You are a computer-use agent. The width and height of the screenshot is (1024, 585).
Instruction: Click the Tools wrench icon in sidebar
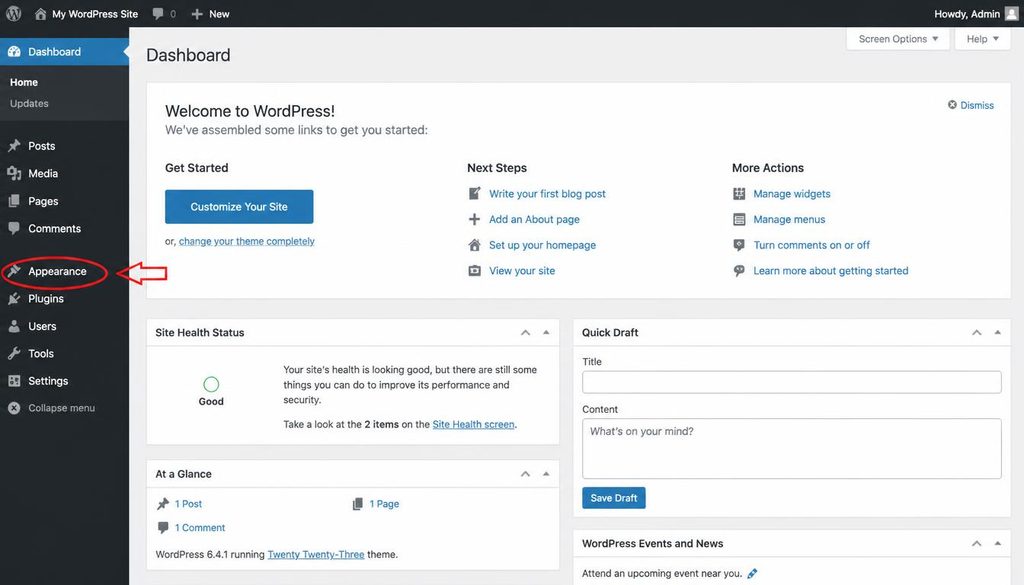[14, 353]
